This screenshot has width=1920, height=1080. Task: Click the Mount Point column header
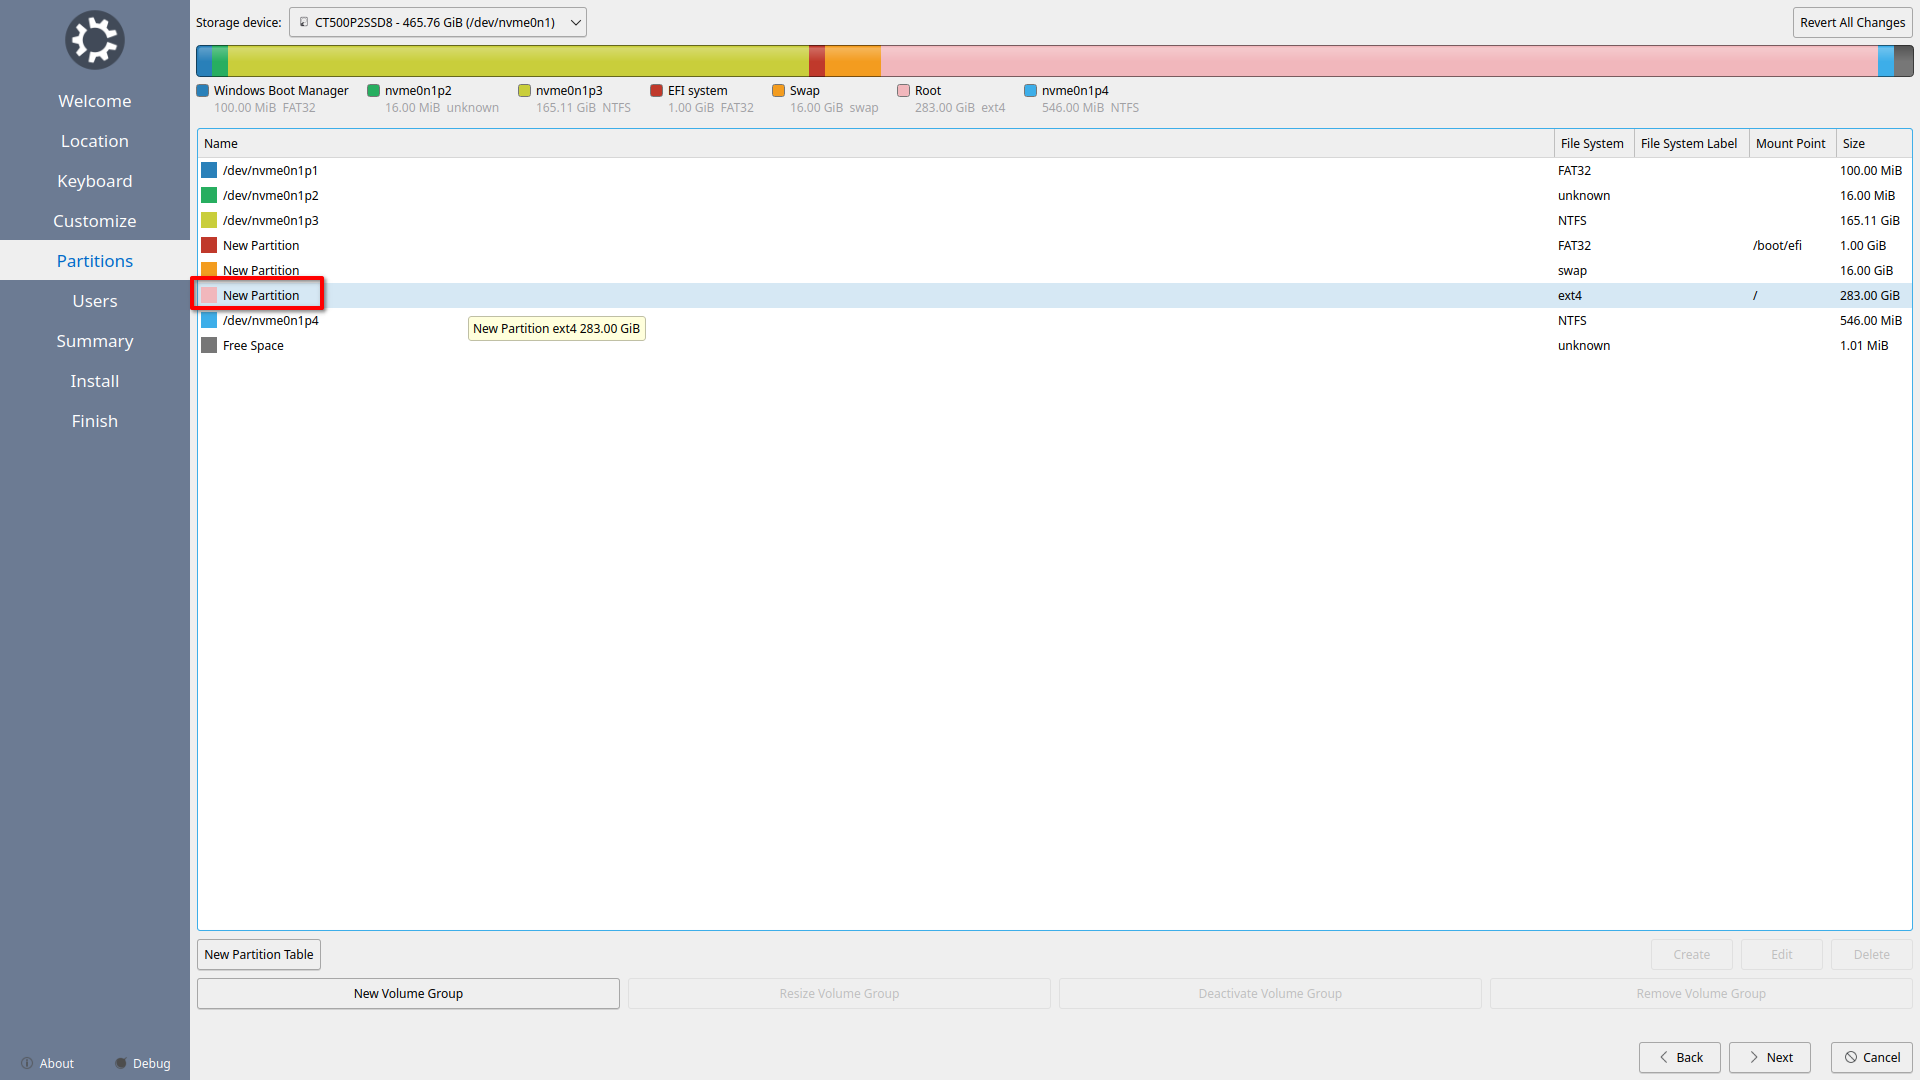1790,143
